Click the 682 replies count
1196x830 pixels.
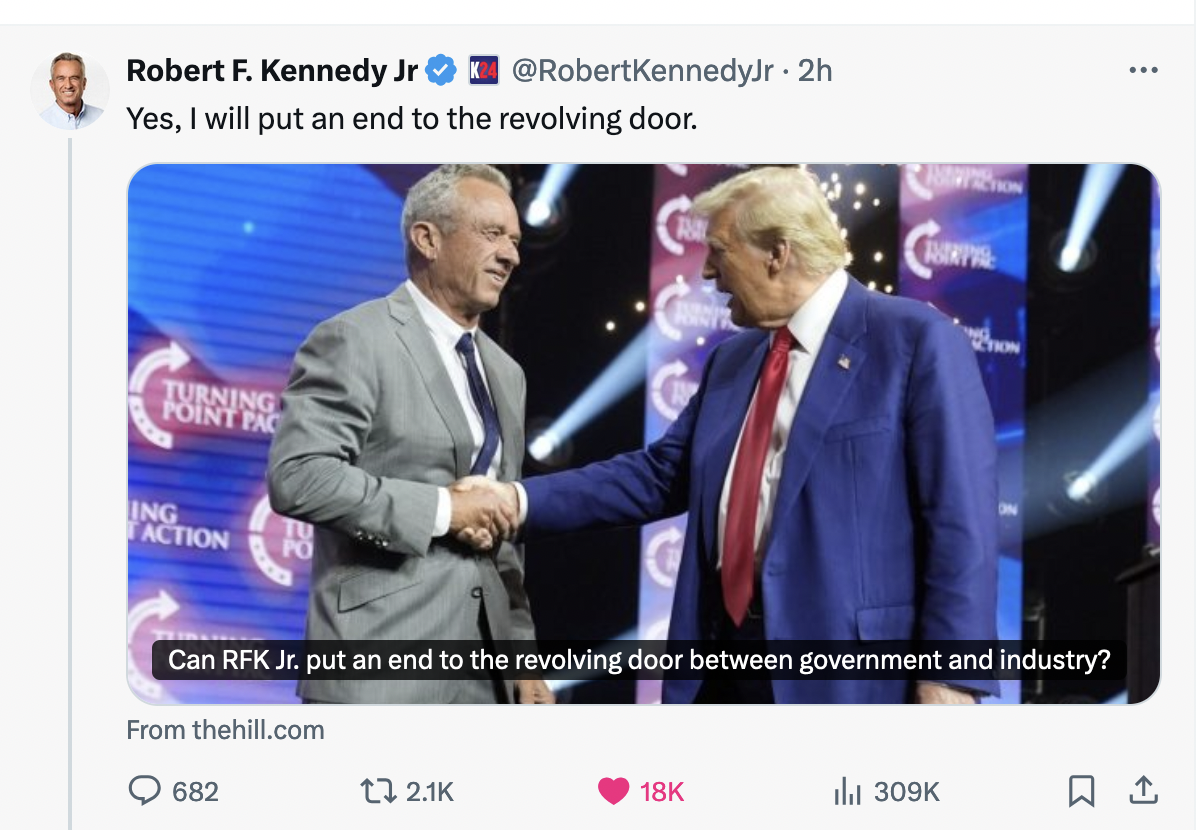(196, 792)
